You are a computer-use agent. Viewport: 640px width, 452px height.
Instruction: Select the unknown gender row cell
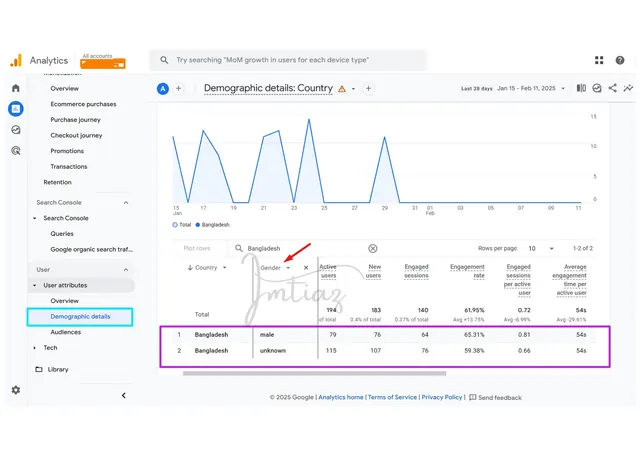(x=273, y=350)
